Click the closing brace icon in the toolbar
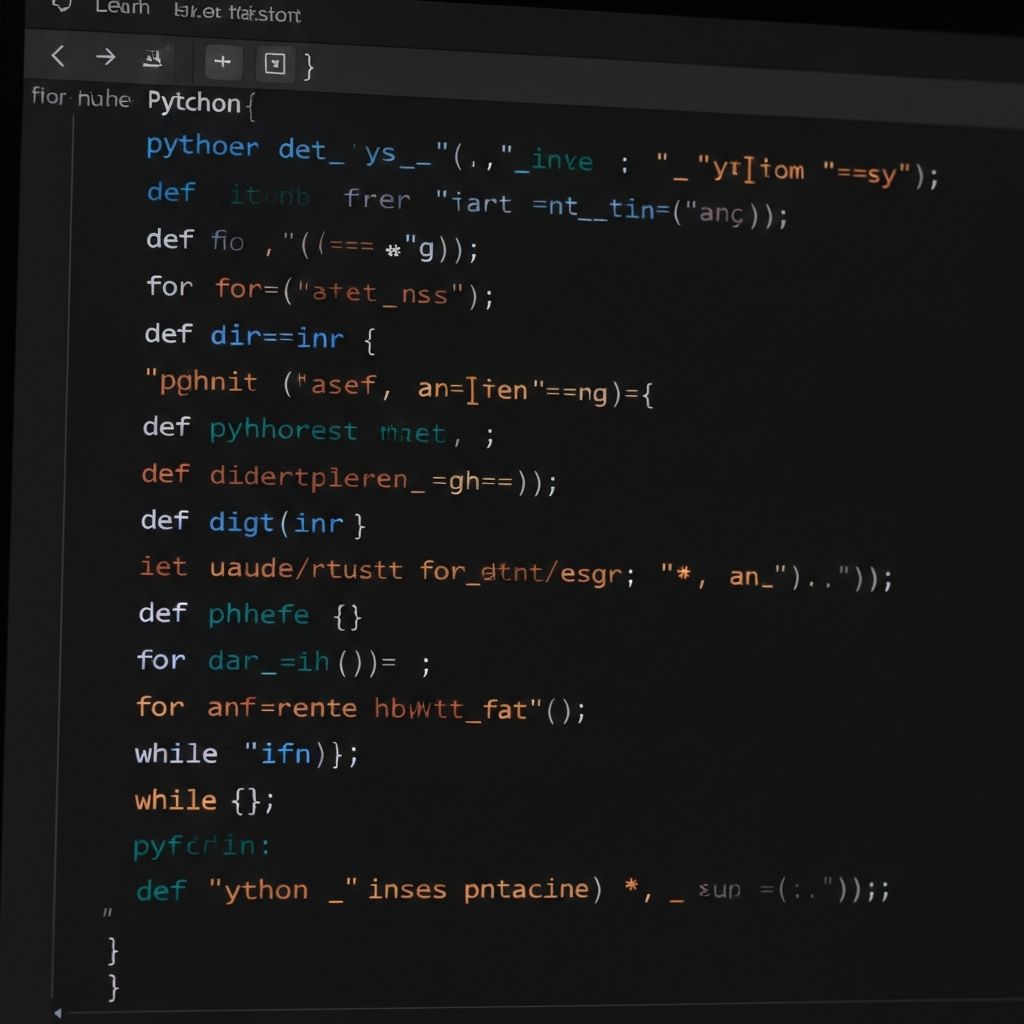The image size is (1024, 1024). tap(311, 65)
